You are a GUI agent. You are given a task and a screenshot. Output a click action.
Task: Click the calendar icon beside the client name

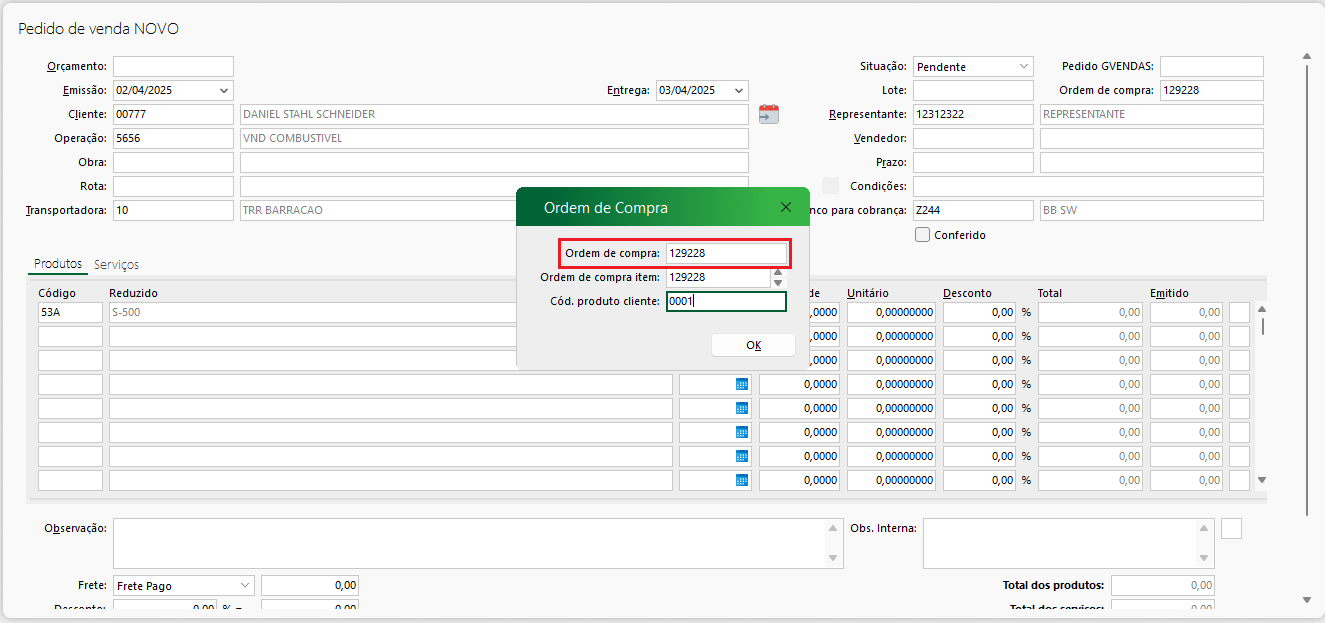pos(768,114)
